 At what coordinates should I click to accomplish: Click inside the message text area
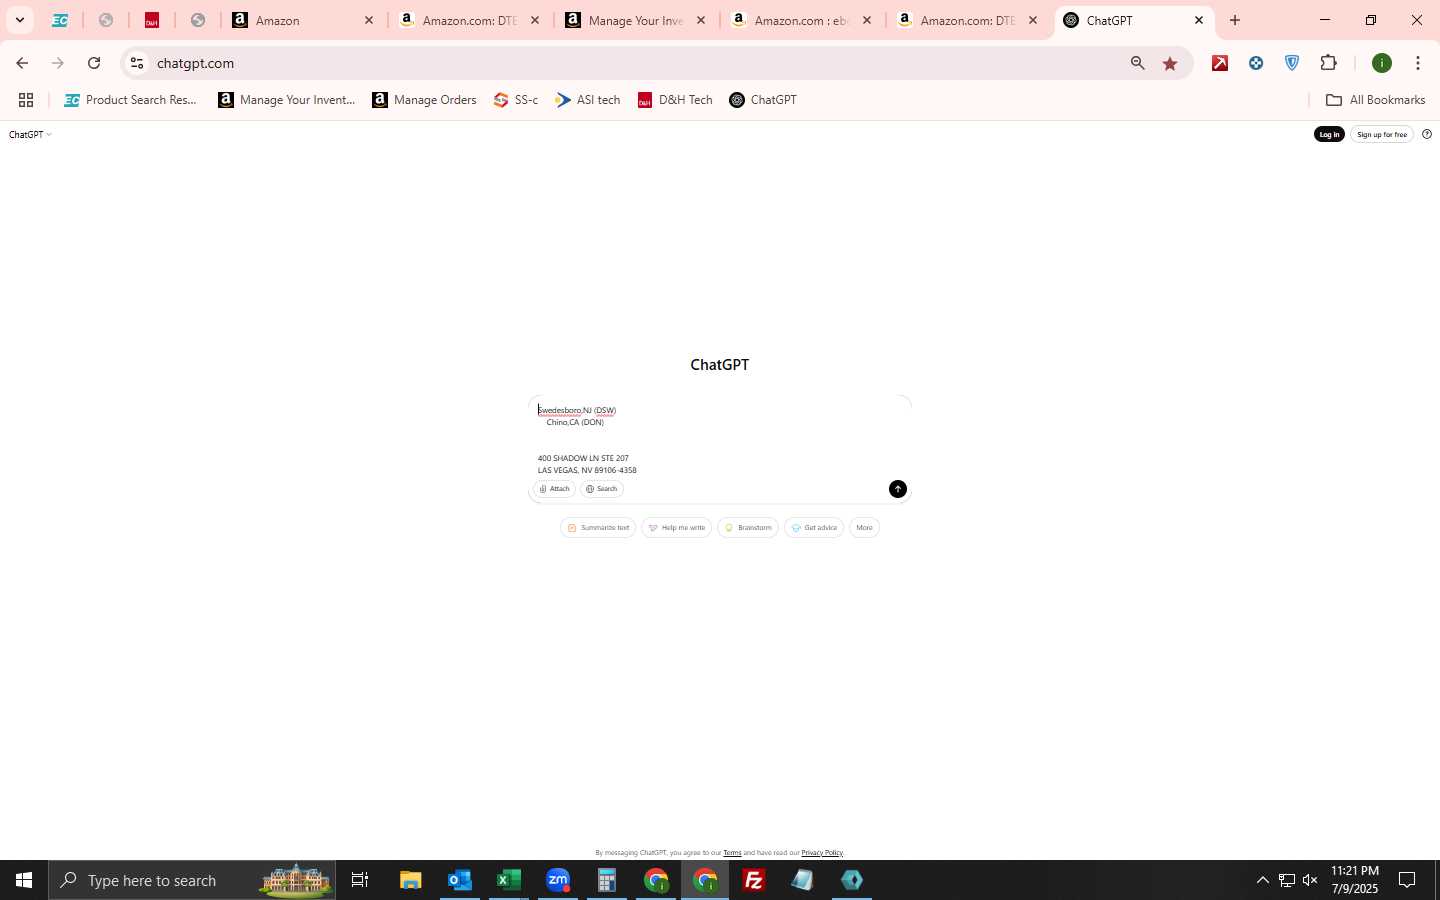click(720, 439)
